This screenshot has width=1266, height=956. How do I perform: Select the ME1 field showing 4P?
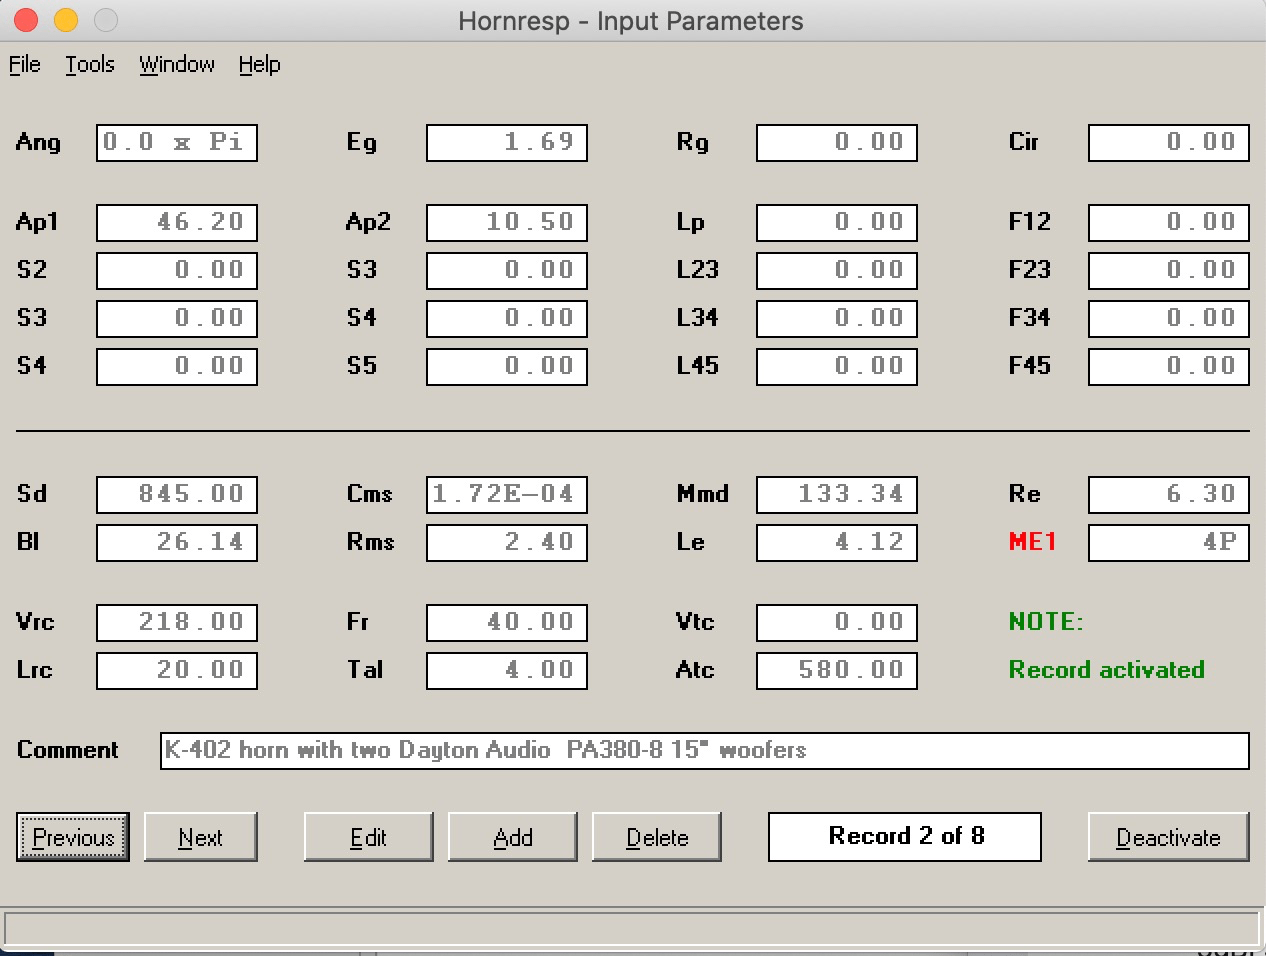(x=1169, y=542)
